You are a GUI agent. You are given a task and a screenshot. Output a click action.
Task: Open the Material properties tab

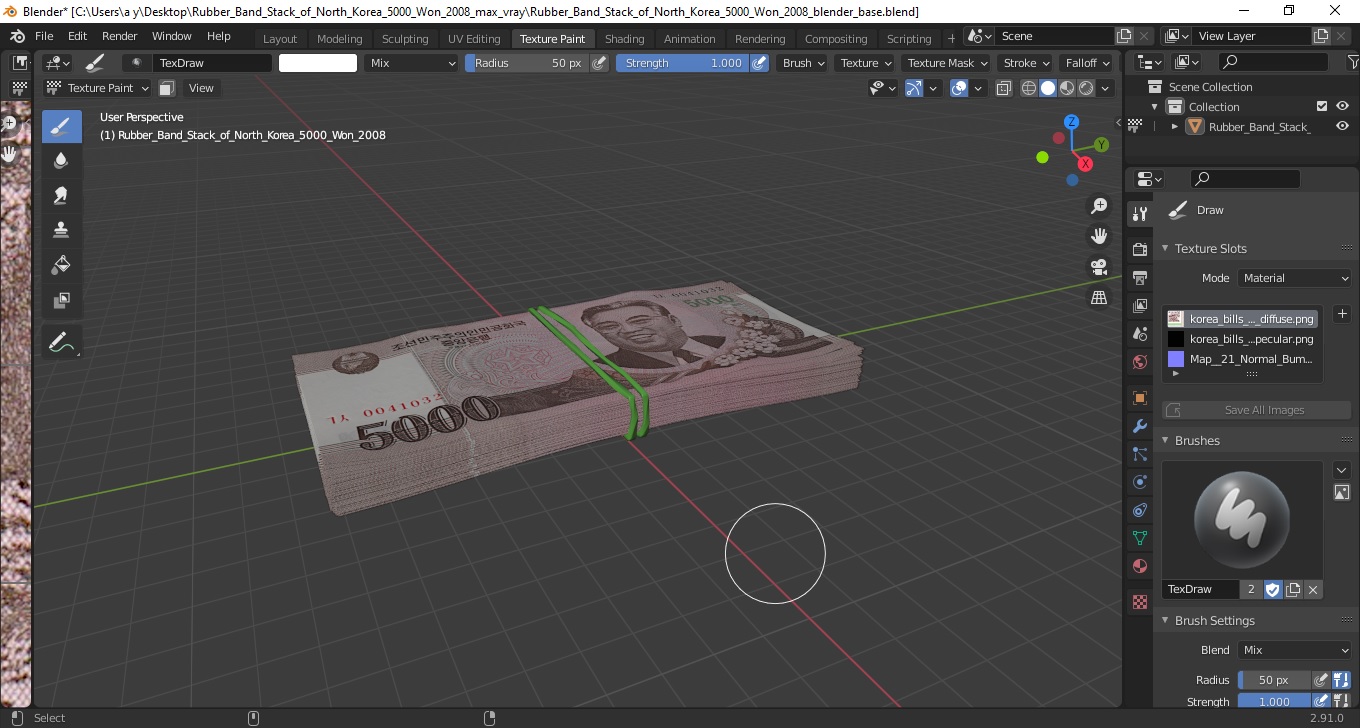tap(1139, 566)
